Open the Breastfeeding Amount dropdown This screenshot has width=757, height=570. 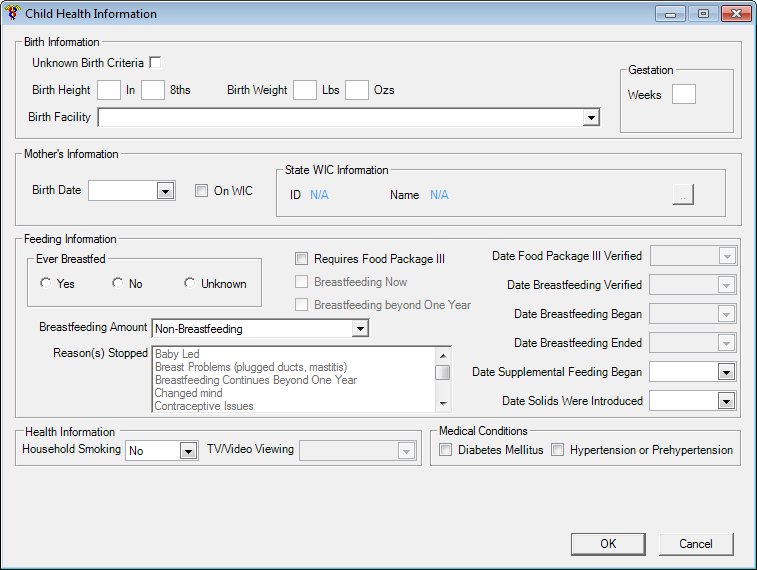click(x=360, y=329)
